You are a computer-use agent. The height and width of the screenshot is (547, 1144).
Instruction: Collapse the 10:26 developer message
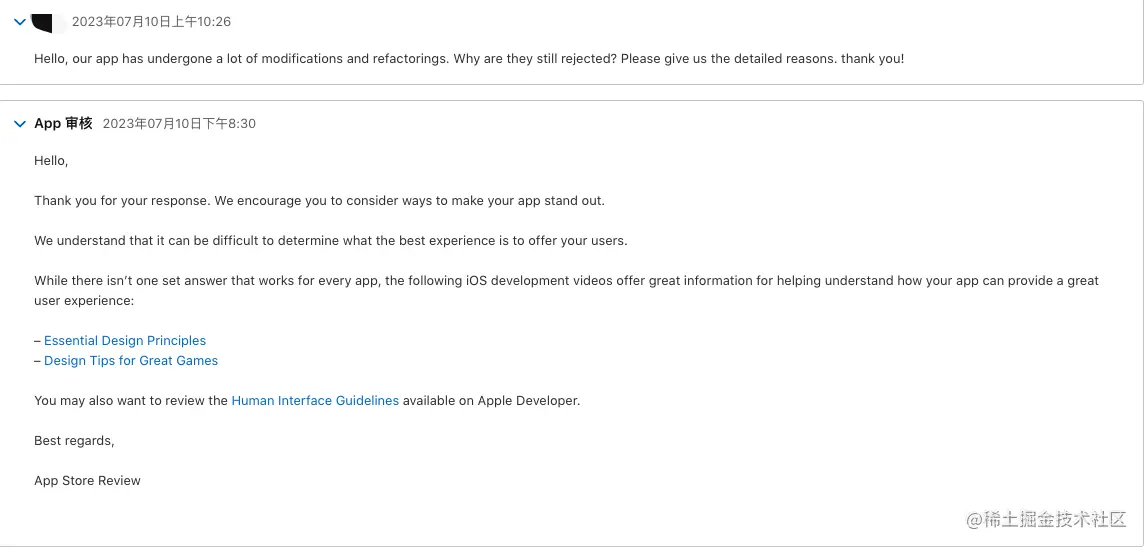tap(20, 22)
